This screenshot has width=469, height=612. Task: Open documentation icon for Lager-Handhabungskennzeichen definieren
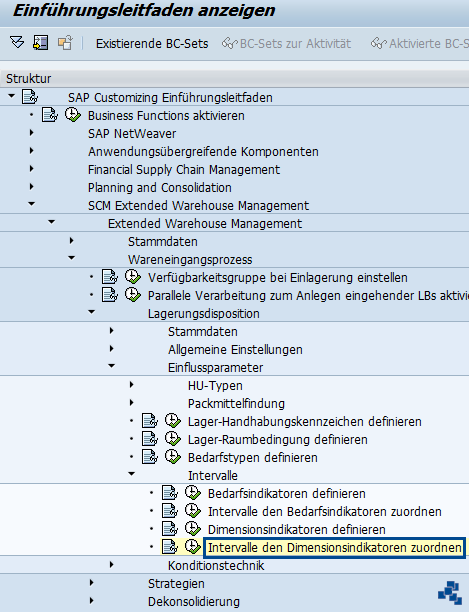[150, 421]
